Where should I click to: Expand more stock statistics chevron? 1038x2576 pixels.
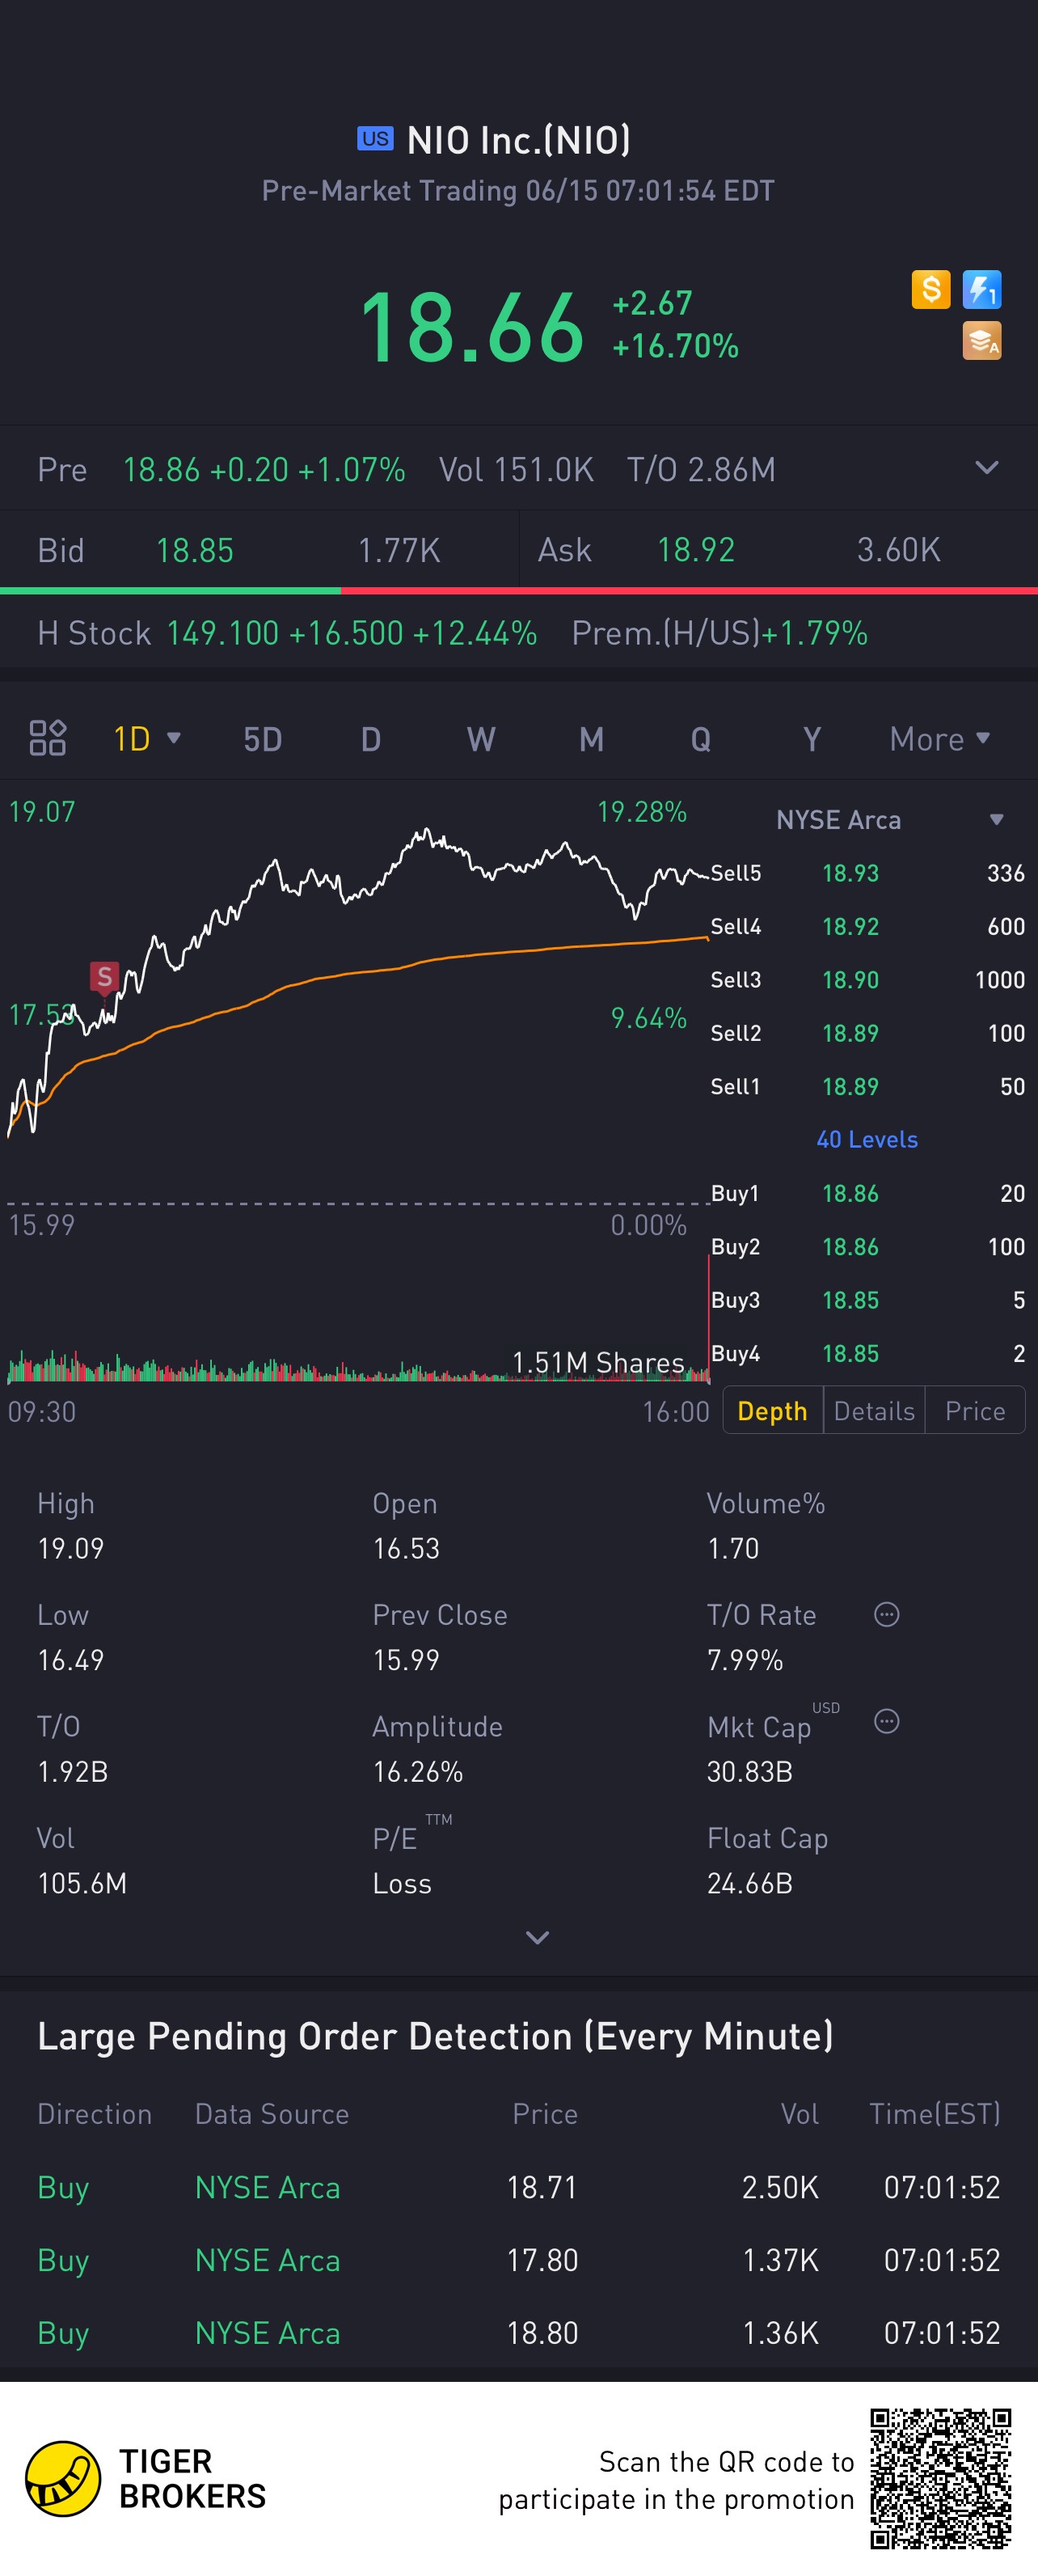click(x=537, y=1938)
